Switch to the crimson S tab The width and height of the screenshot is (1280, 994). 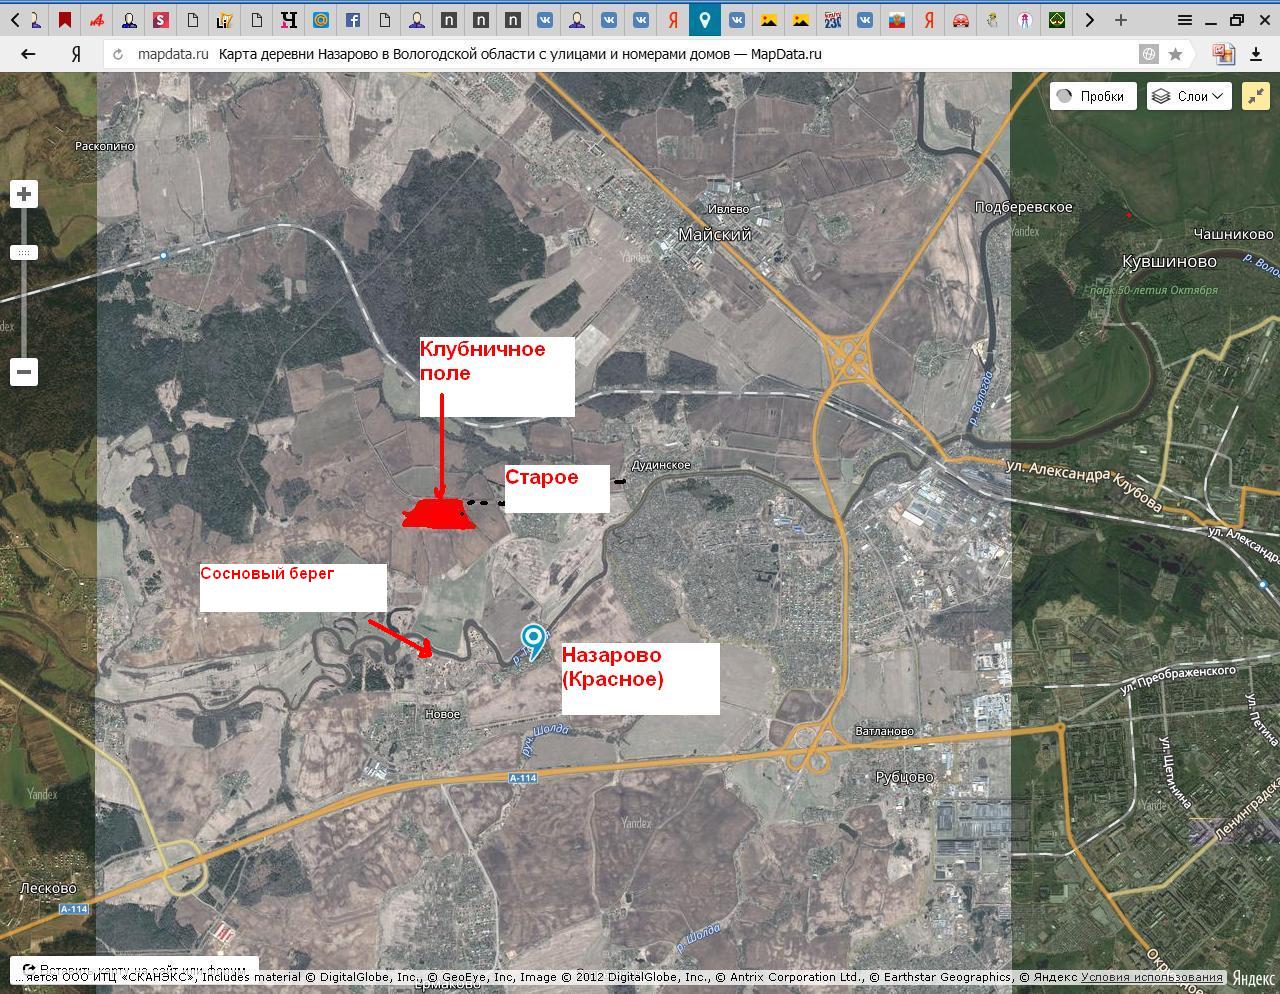click(161, 20)
